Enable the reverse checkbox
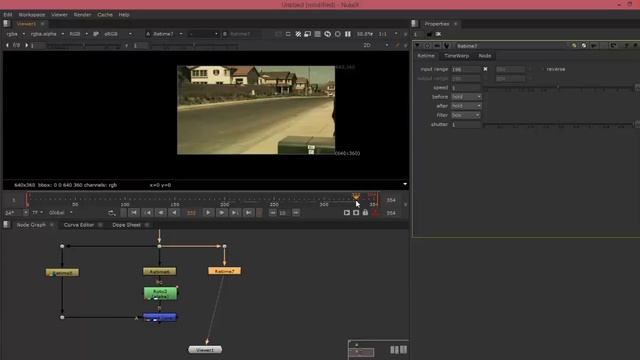Screen dimensions: 640x360 click(543, 69)
